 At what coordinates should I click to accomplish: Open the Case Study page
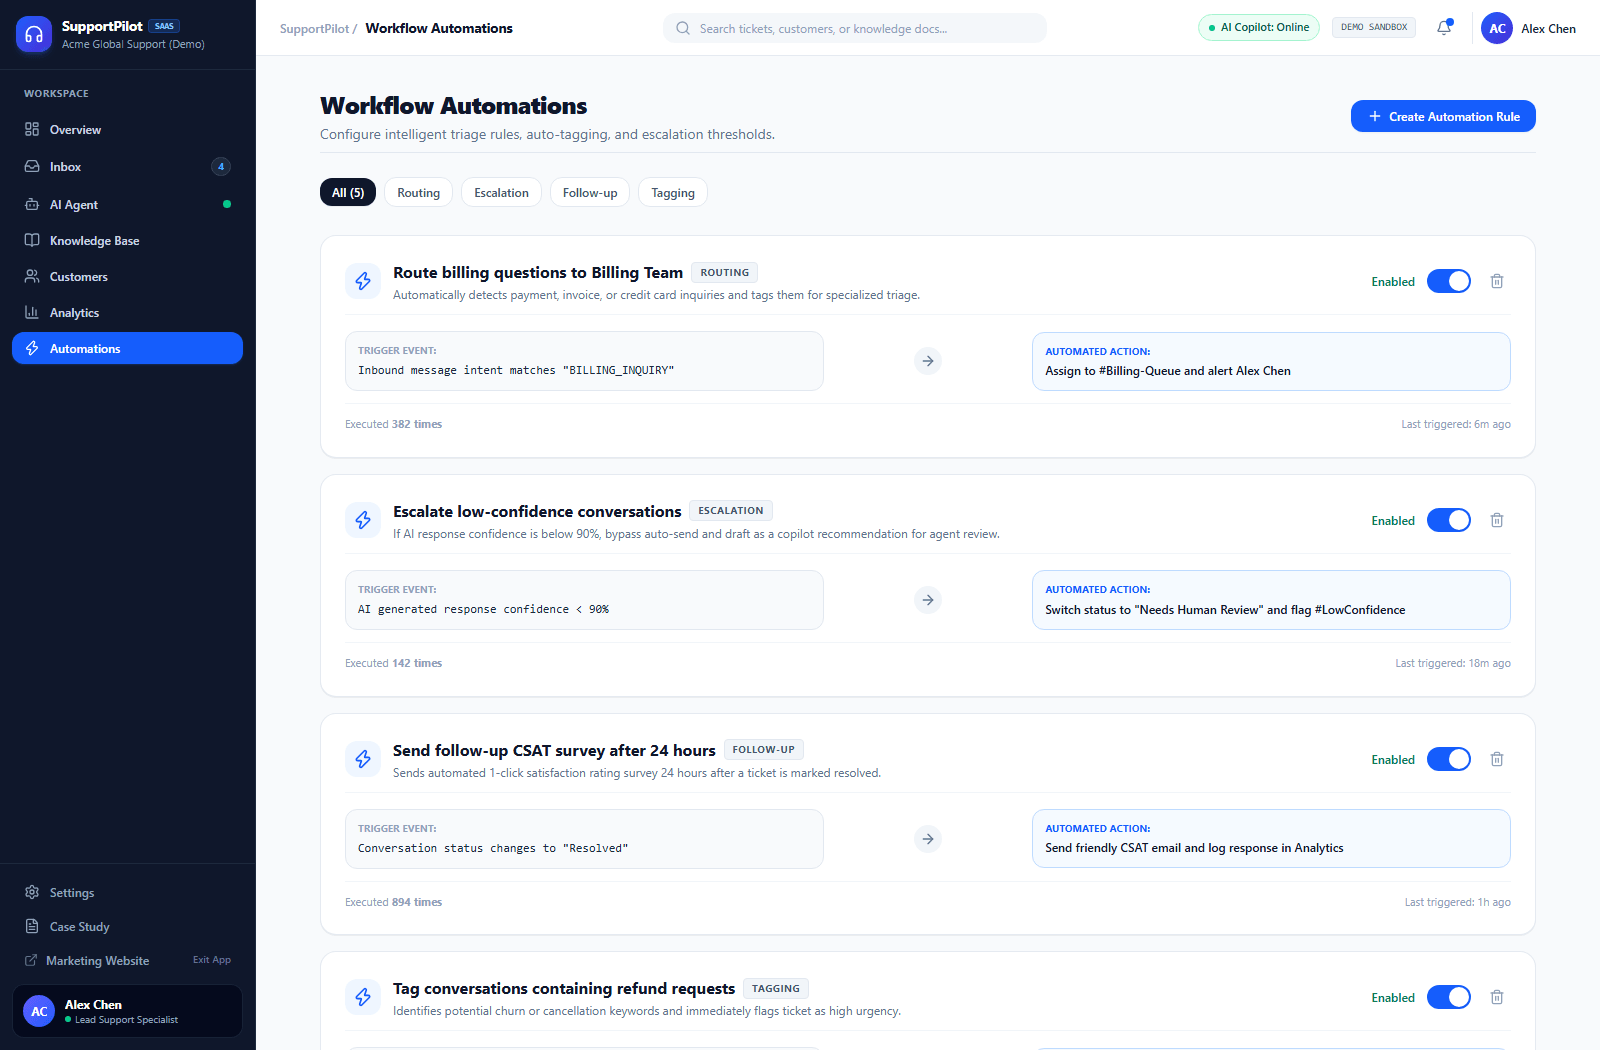(127, 927)
